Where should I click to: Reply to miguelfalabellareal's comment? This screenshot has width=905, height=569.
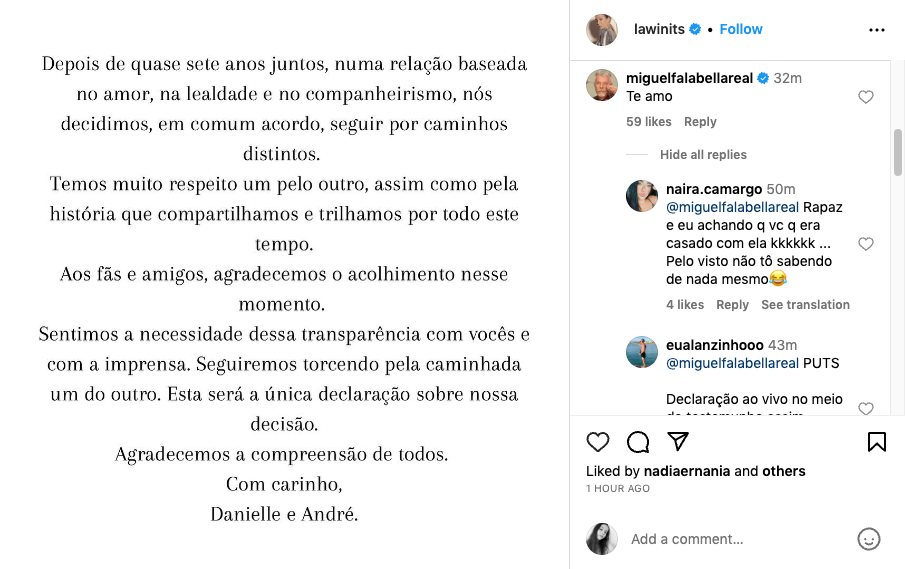click(700, 122)
